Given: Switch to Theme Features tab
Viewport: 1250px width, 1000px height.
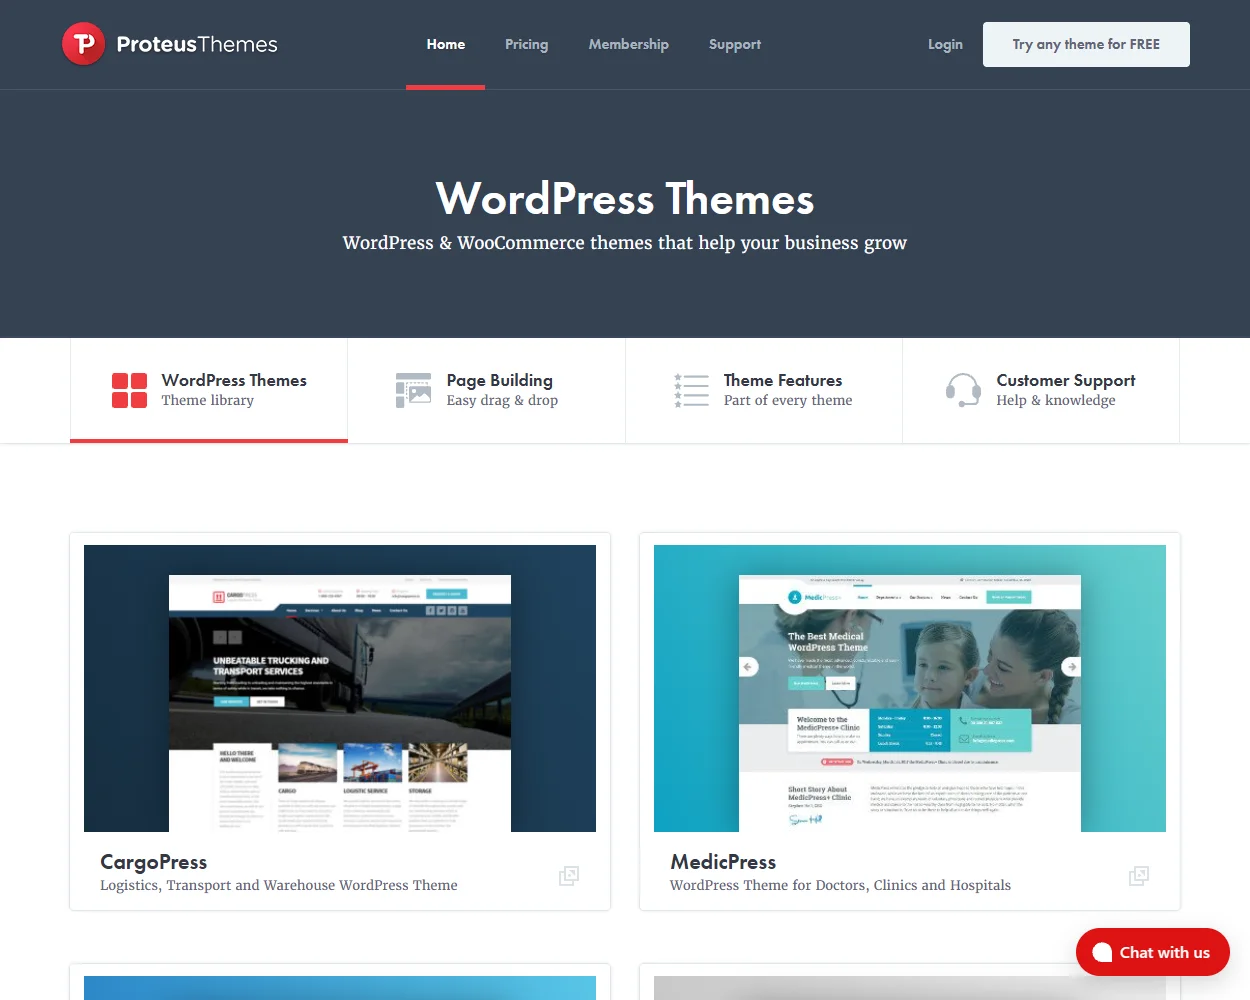Looking at the screenshot, I should (x=764, y=390).
